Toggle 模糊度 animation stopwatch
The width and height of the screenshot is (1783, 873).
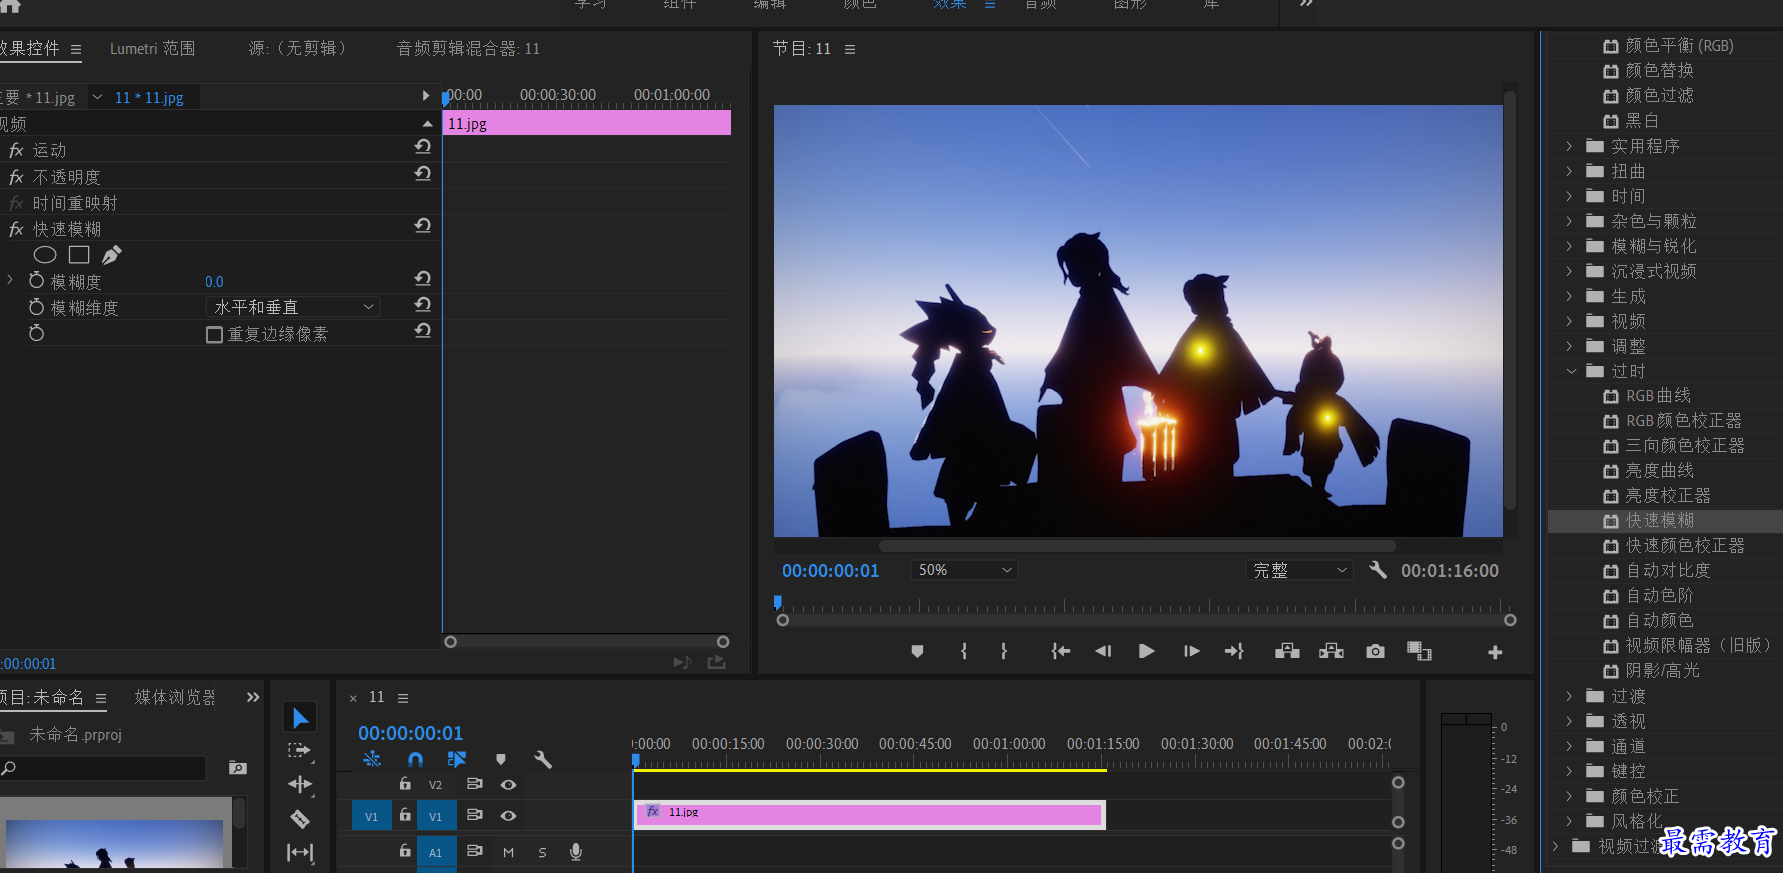(37, 281)
